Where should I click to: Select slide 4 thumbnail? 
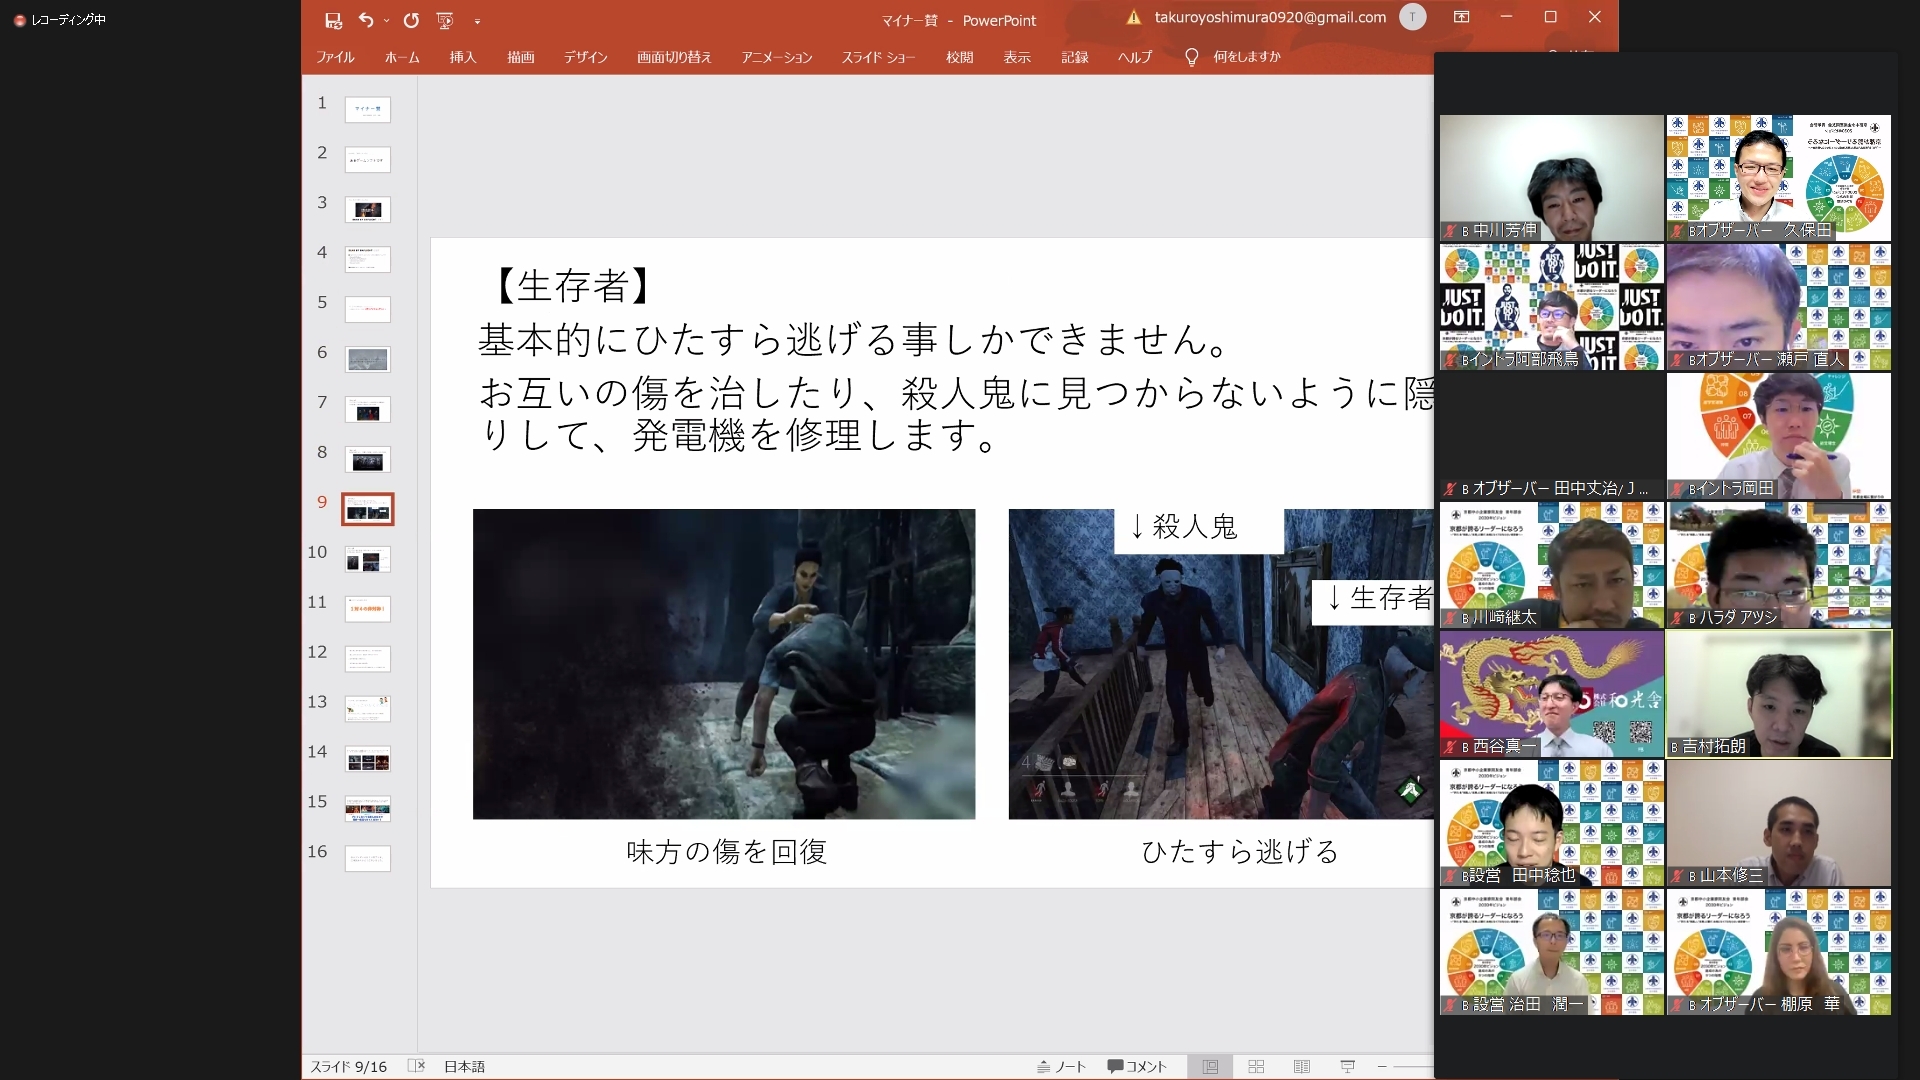tap(368, 259)
